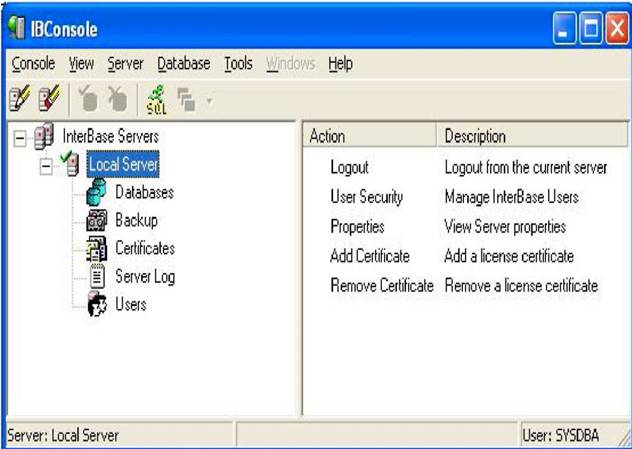Open the Help menu

[341, 64]
